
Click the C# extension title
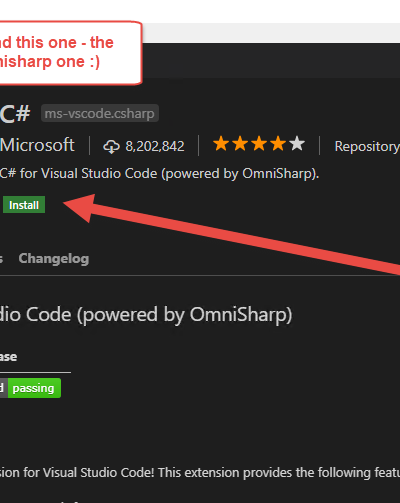15,114
